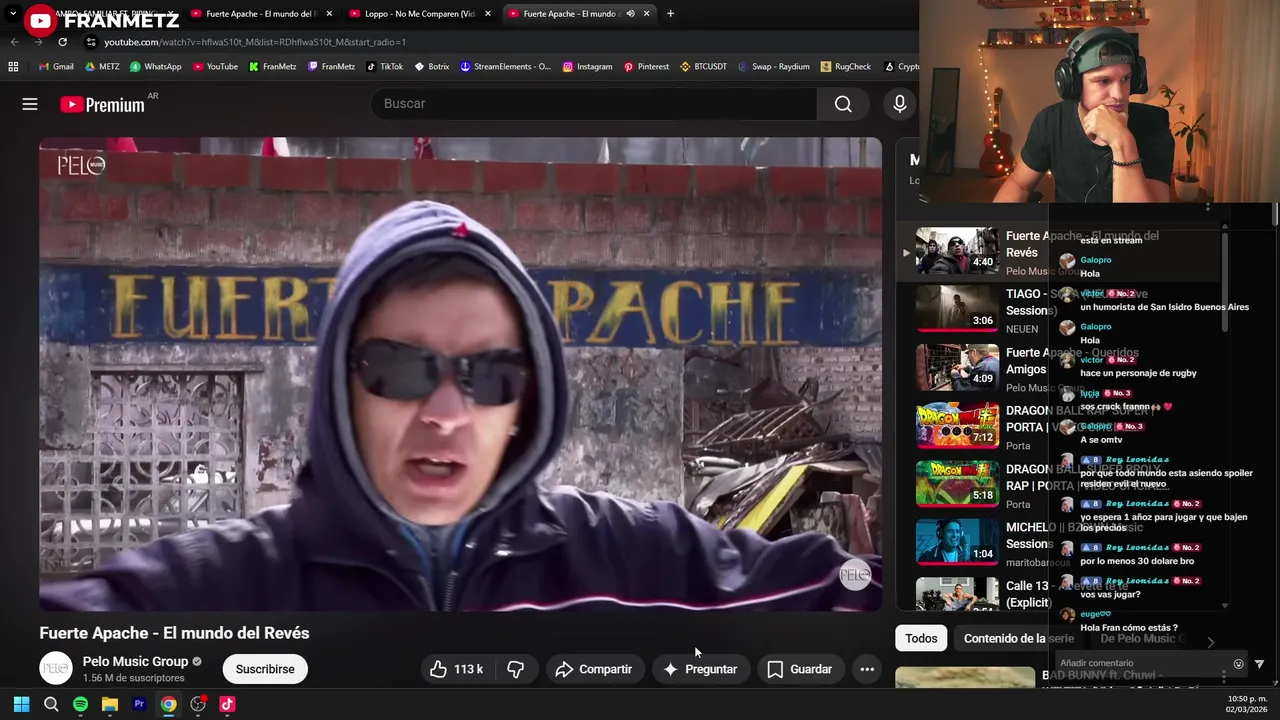
Task: Click the Suscribirse button
Action: (265, 669)
